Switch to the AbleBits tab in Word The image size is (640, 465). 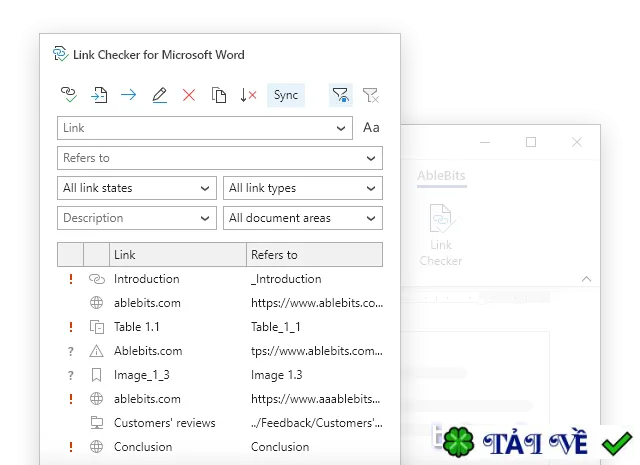[x=441, y=176]
